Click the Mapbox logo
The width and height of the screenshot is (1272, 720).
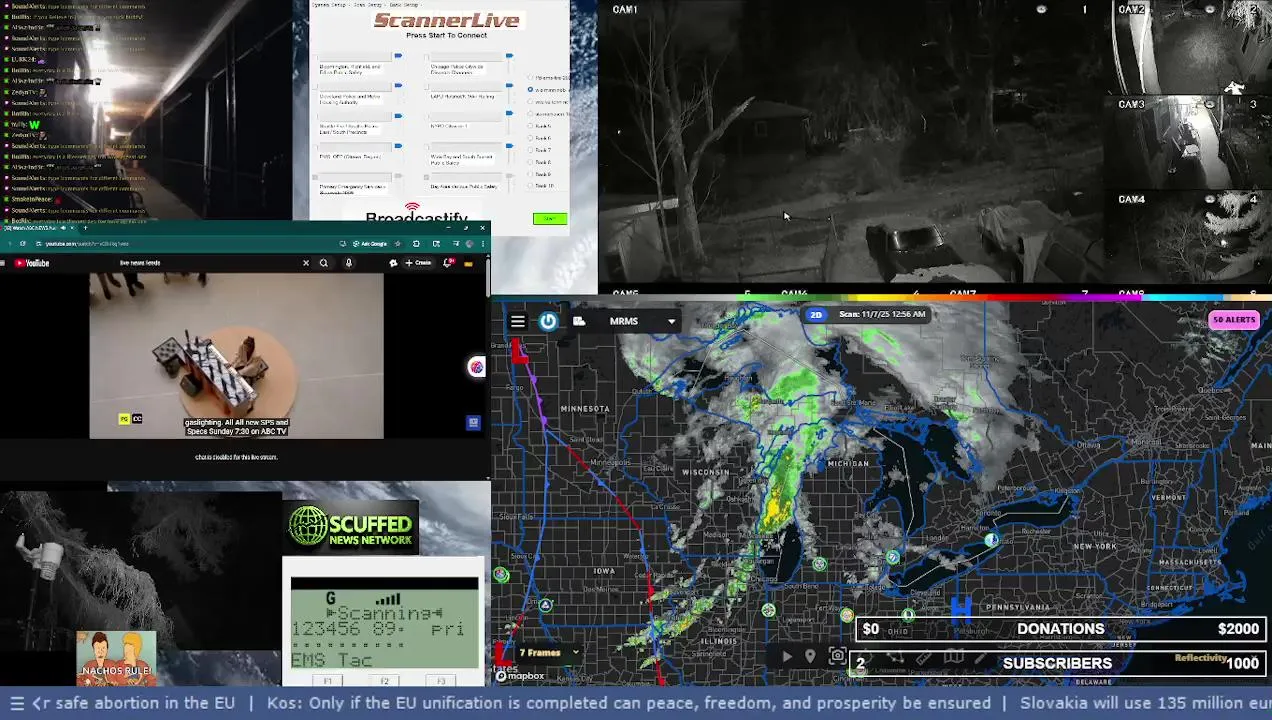[520, 676]
